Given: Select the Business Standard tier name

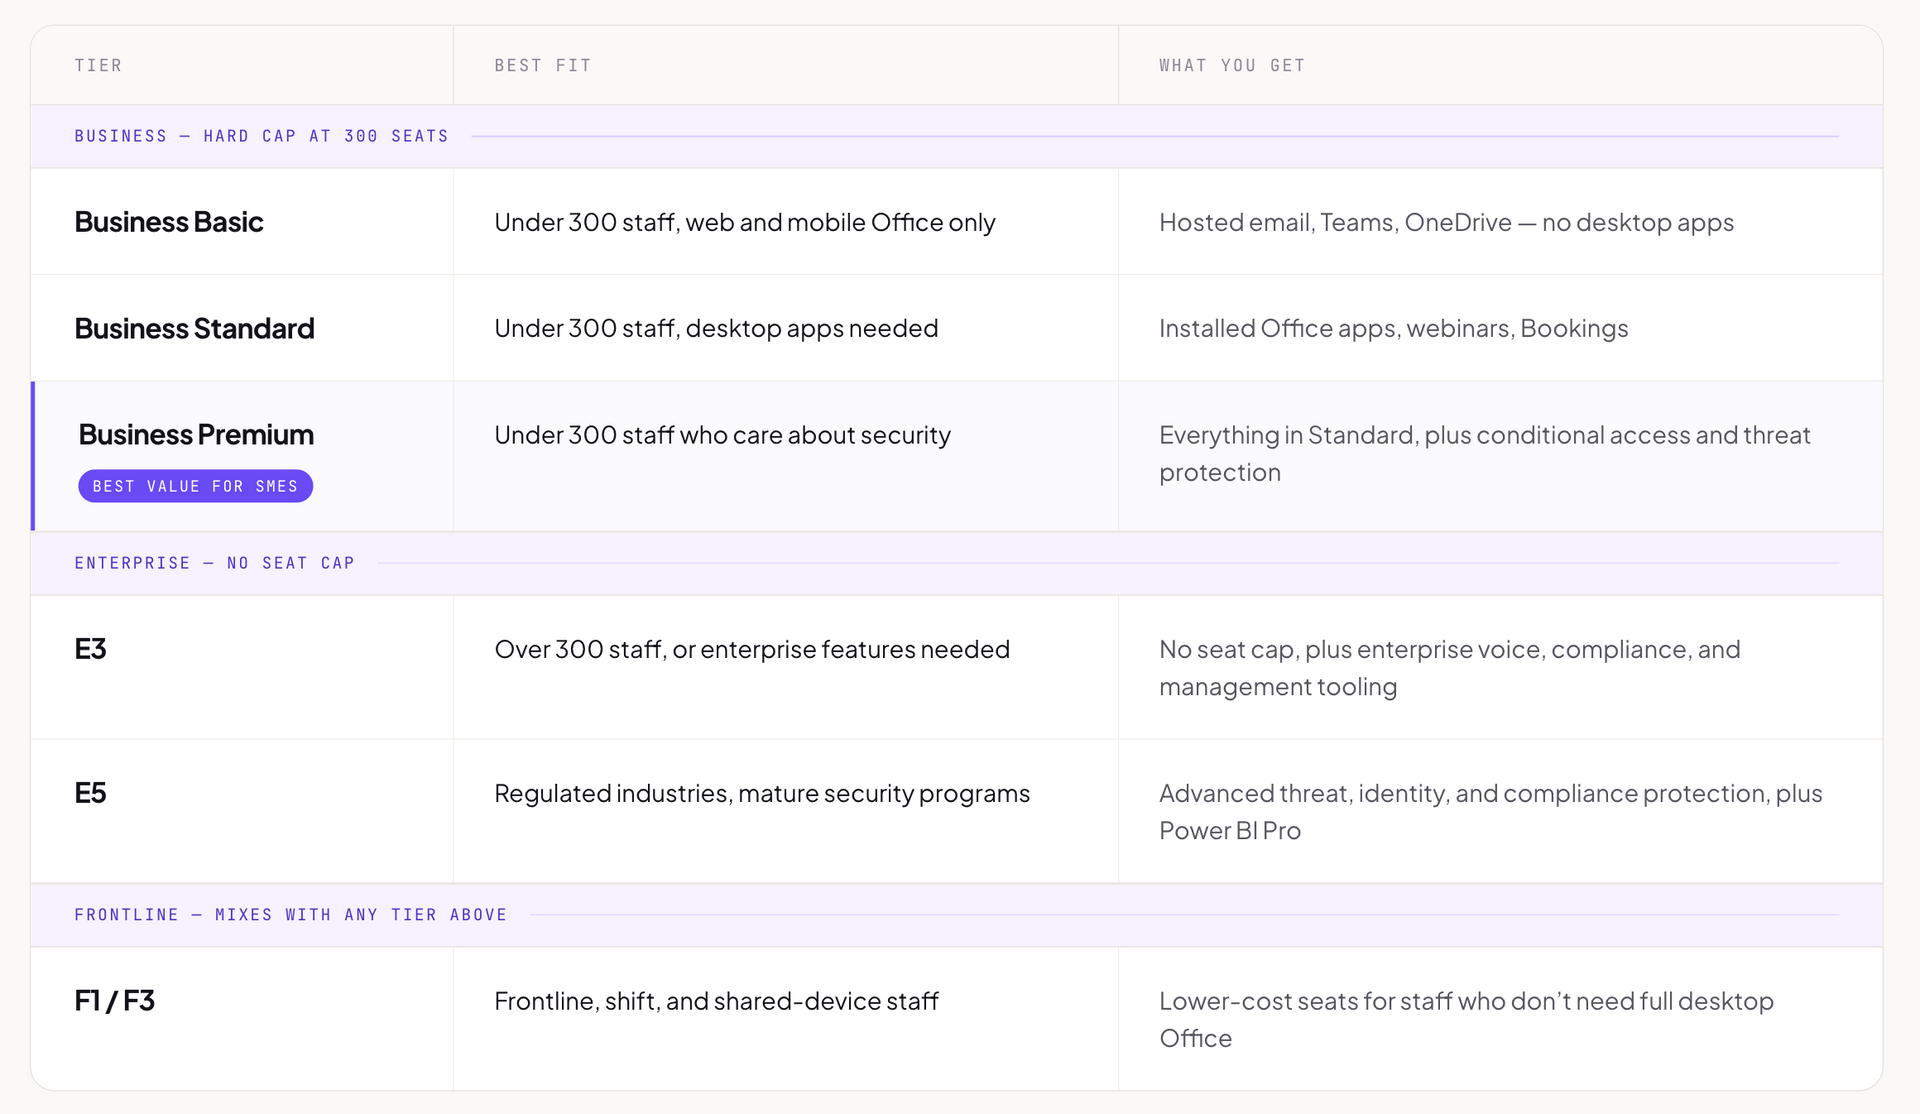Looking at the screenshot, I should click(x=194, y=328).
